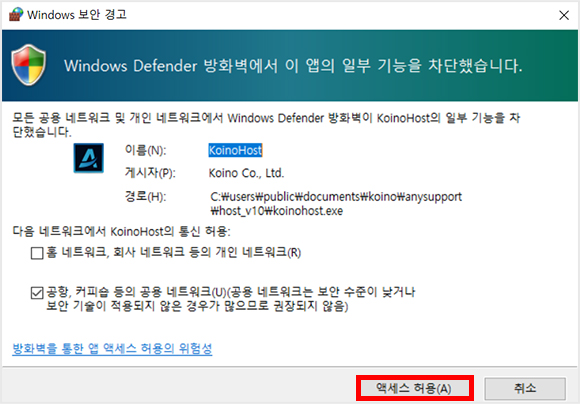The width and height of the screenshot is (580, 404).
Task: Click the firewall brick-wall icon in title bar
Action: (16, 14)
